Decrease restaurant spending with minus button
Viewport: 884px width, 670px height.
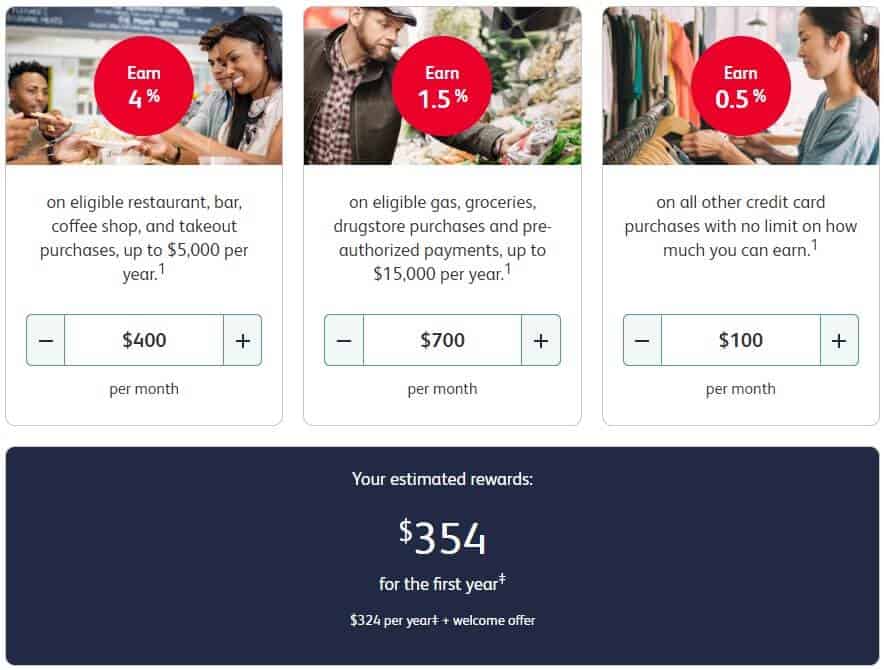[x=46, y=340]
